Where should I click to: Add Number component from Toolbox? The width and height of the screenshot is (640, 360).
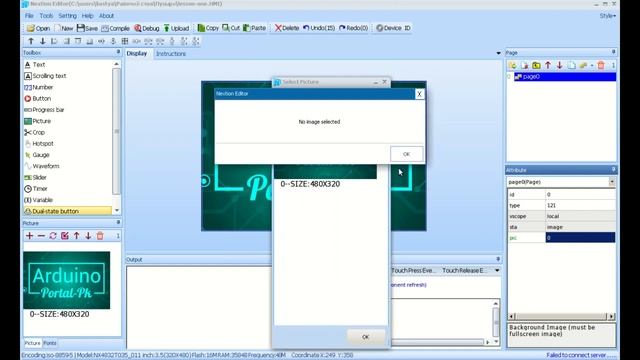click(x=39, y=87)
